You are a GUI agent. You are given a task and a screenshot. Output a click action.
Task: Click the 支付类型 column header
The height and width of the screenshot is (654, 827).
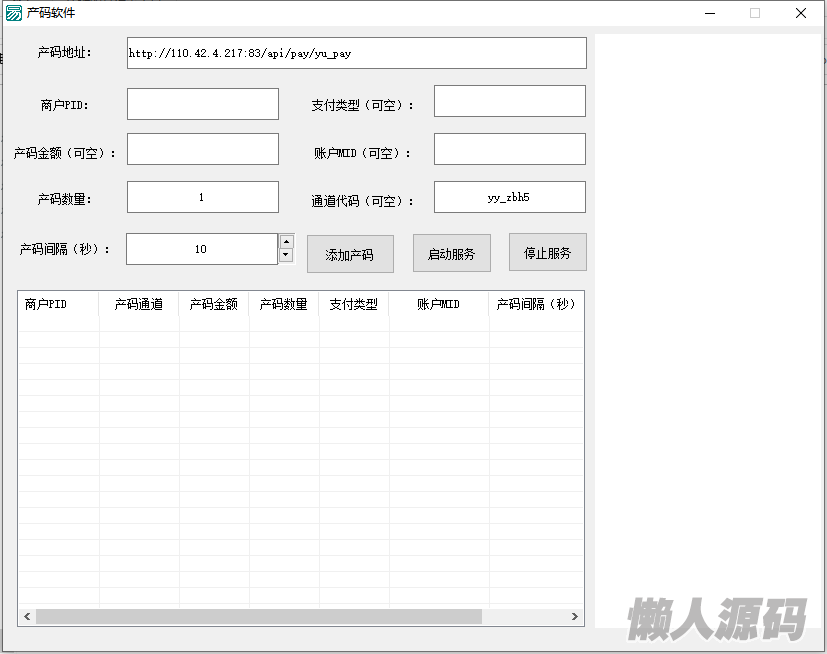click(x=354, y=304)
